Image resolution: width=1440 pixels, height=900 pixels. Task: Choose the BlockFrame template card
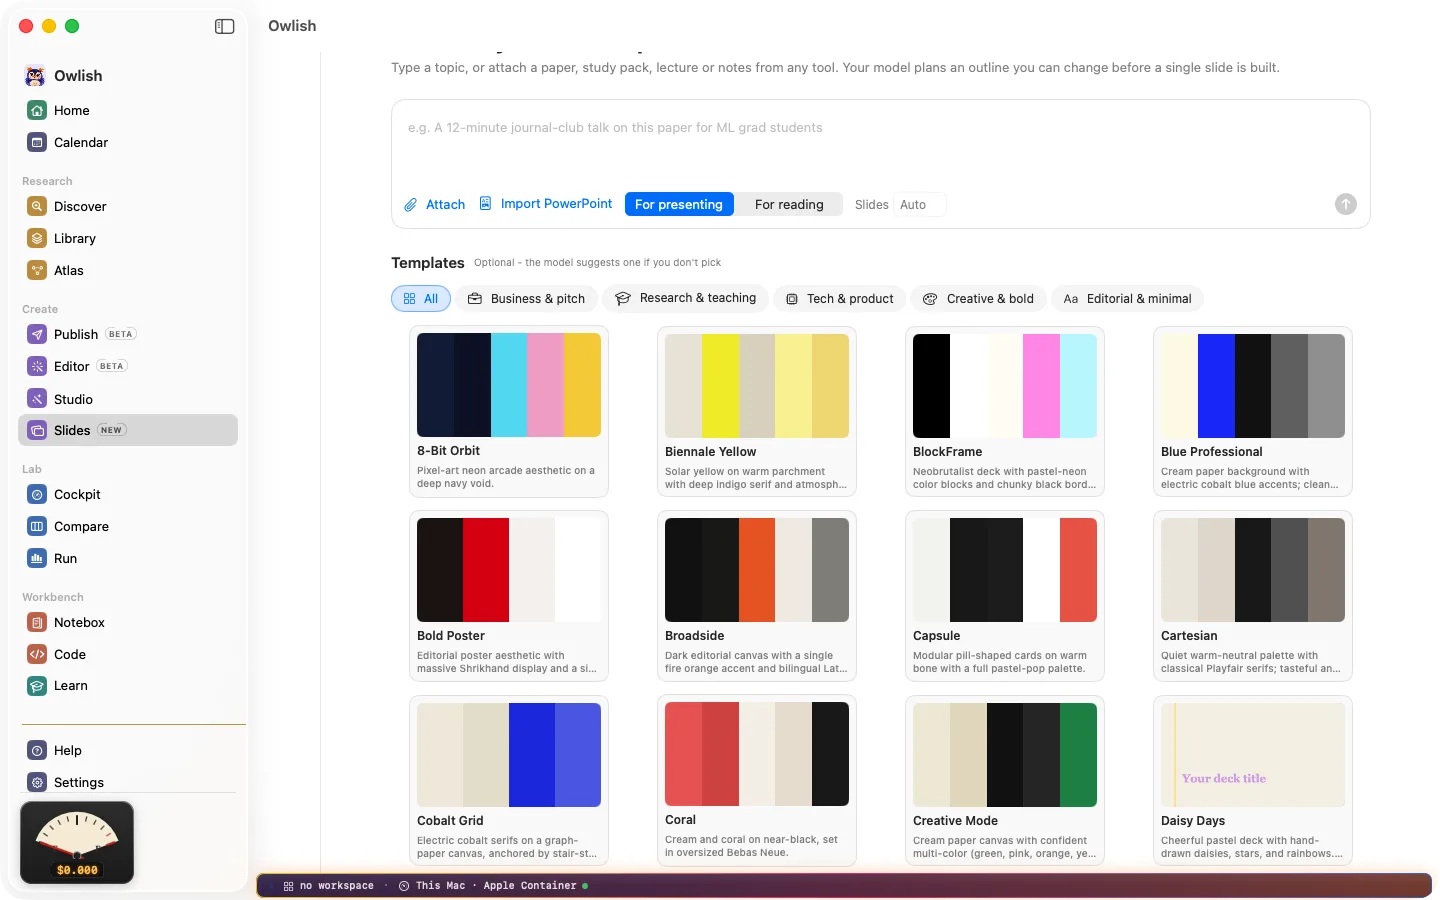[x=1005, y=412]
